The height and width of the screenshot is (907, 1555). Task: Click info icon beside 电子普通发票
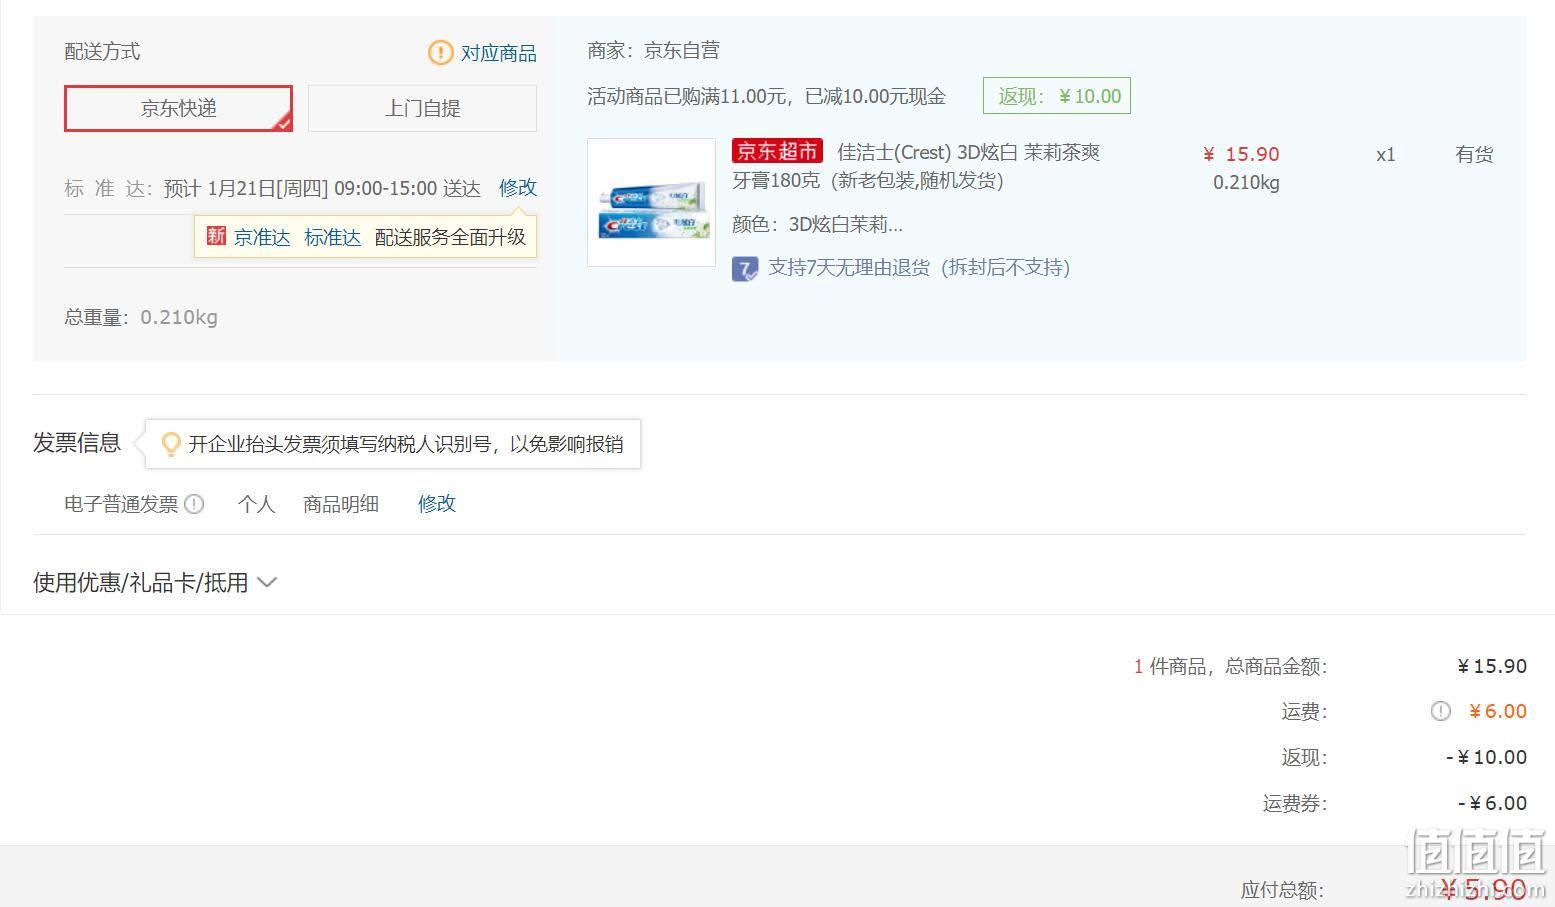194,504
